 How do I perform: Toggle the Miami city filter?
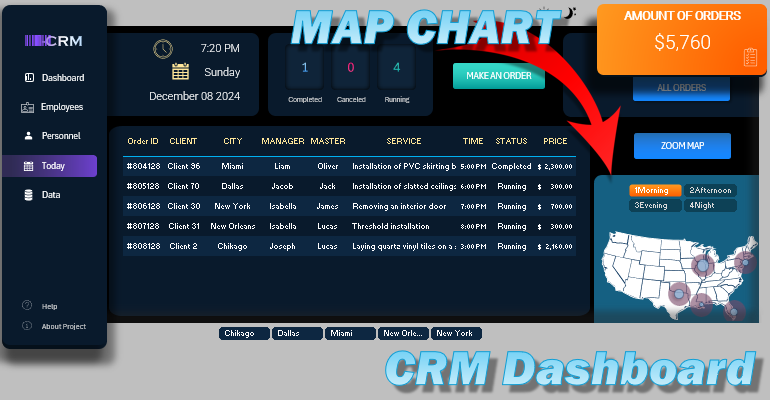pos(350,333)
